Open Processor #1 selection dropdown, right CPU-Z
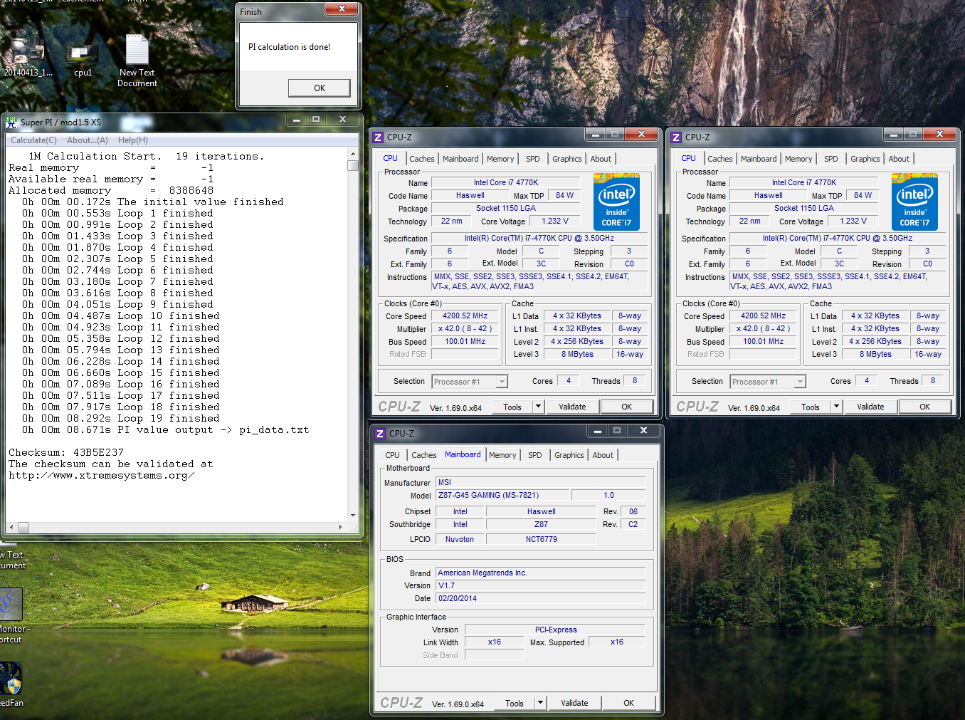 point(767,382)
